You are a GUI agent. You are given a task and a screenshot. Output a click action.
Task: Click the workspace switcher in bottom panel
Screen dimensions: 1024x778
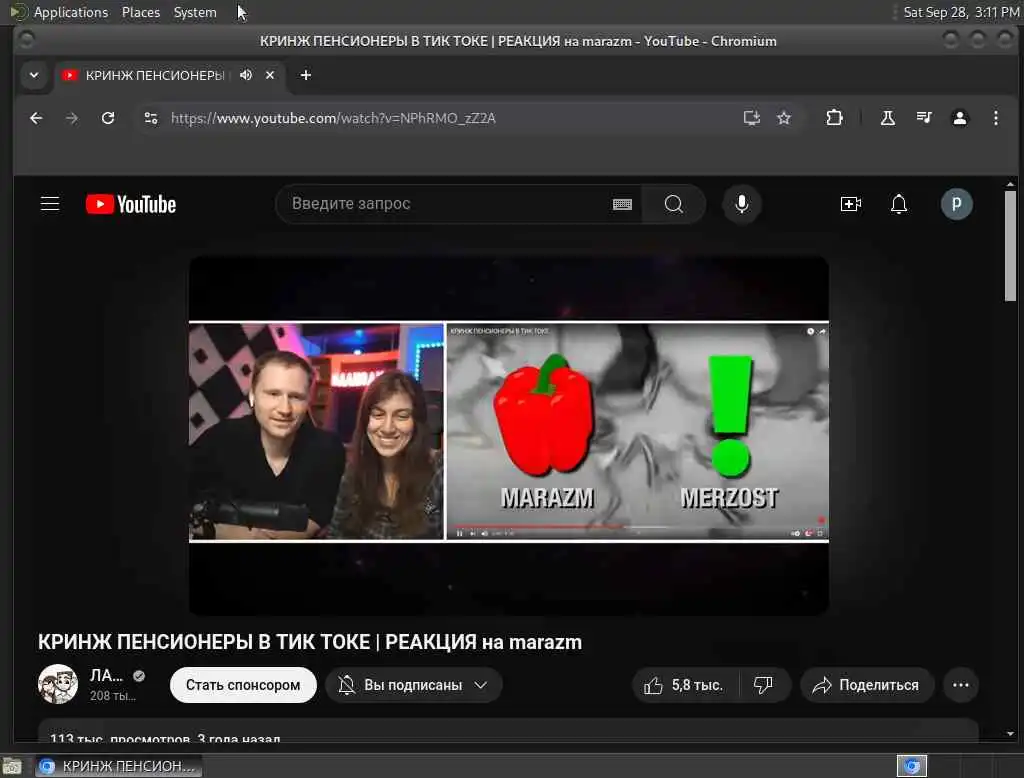[x=912, y=766]
